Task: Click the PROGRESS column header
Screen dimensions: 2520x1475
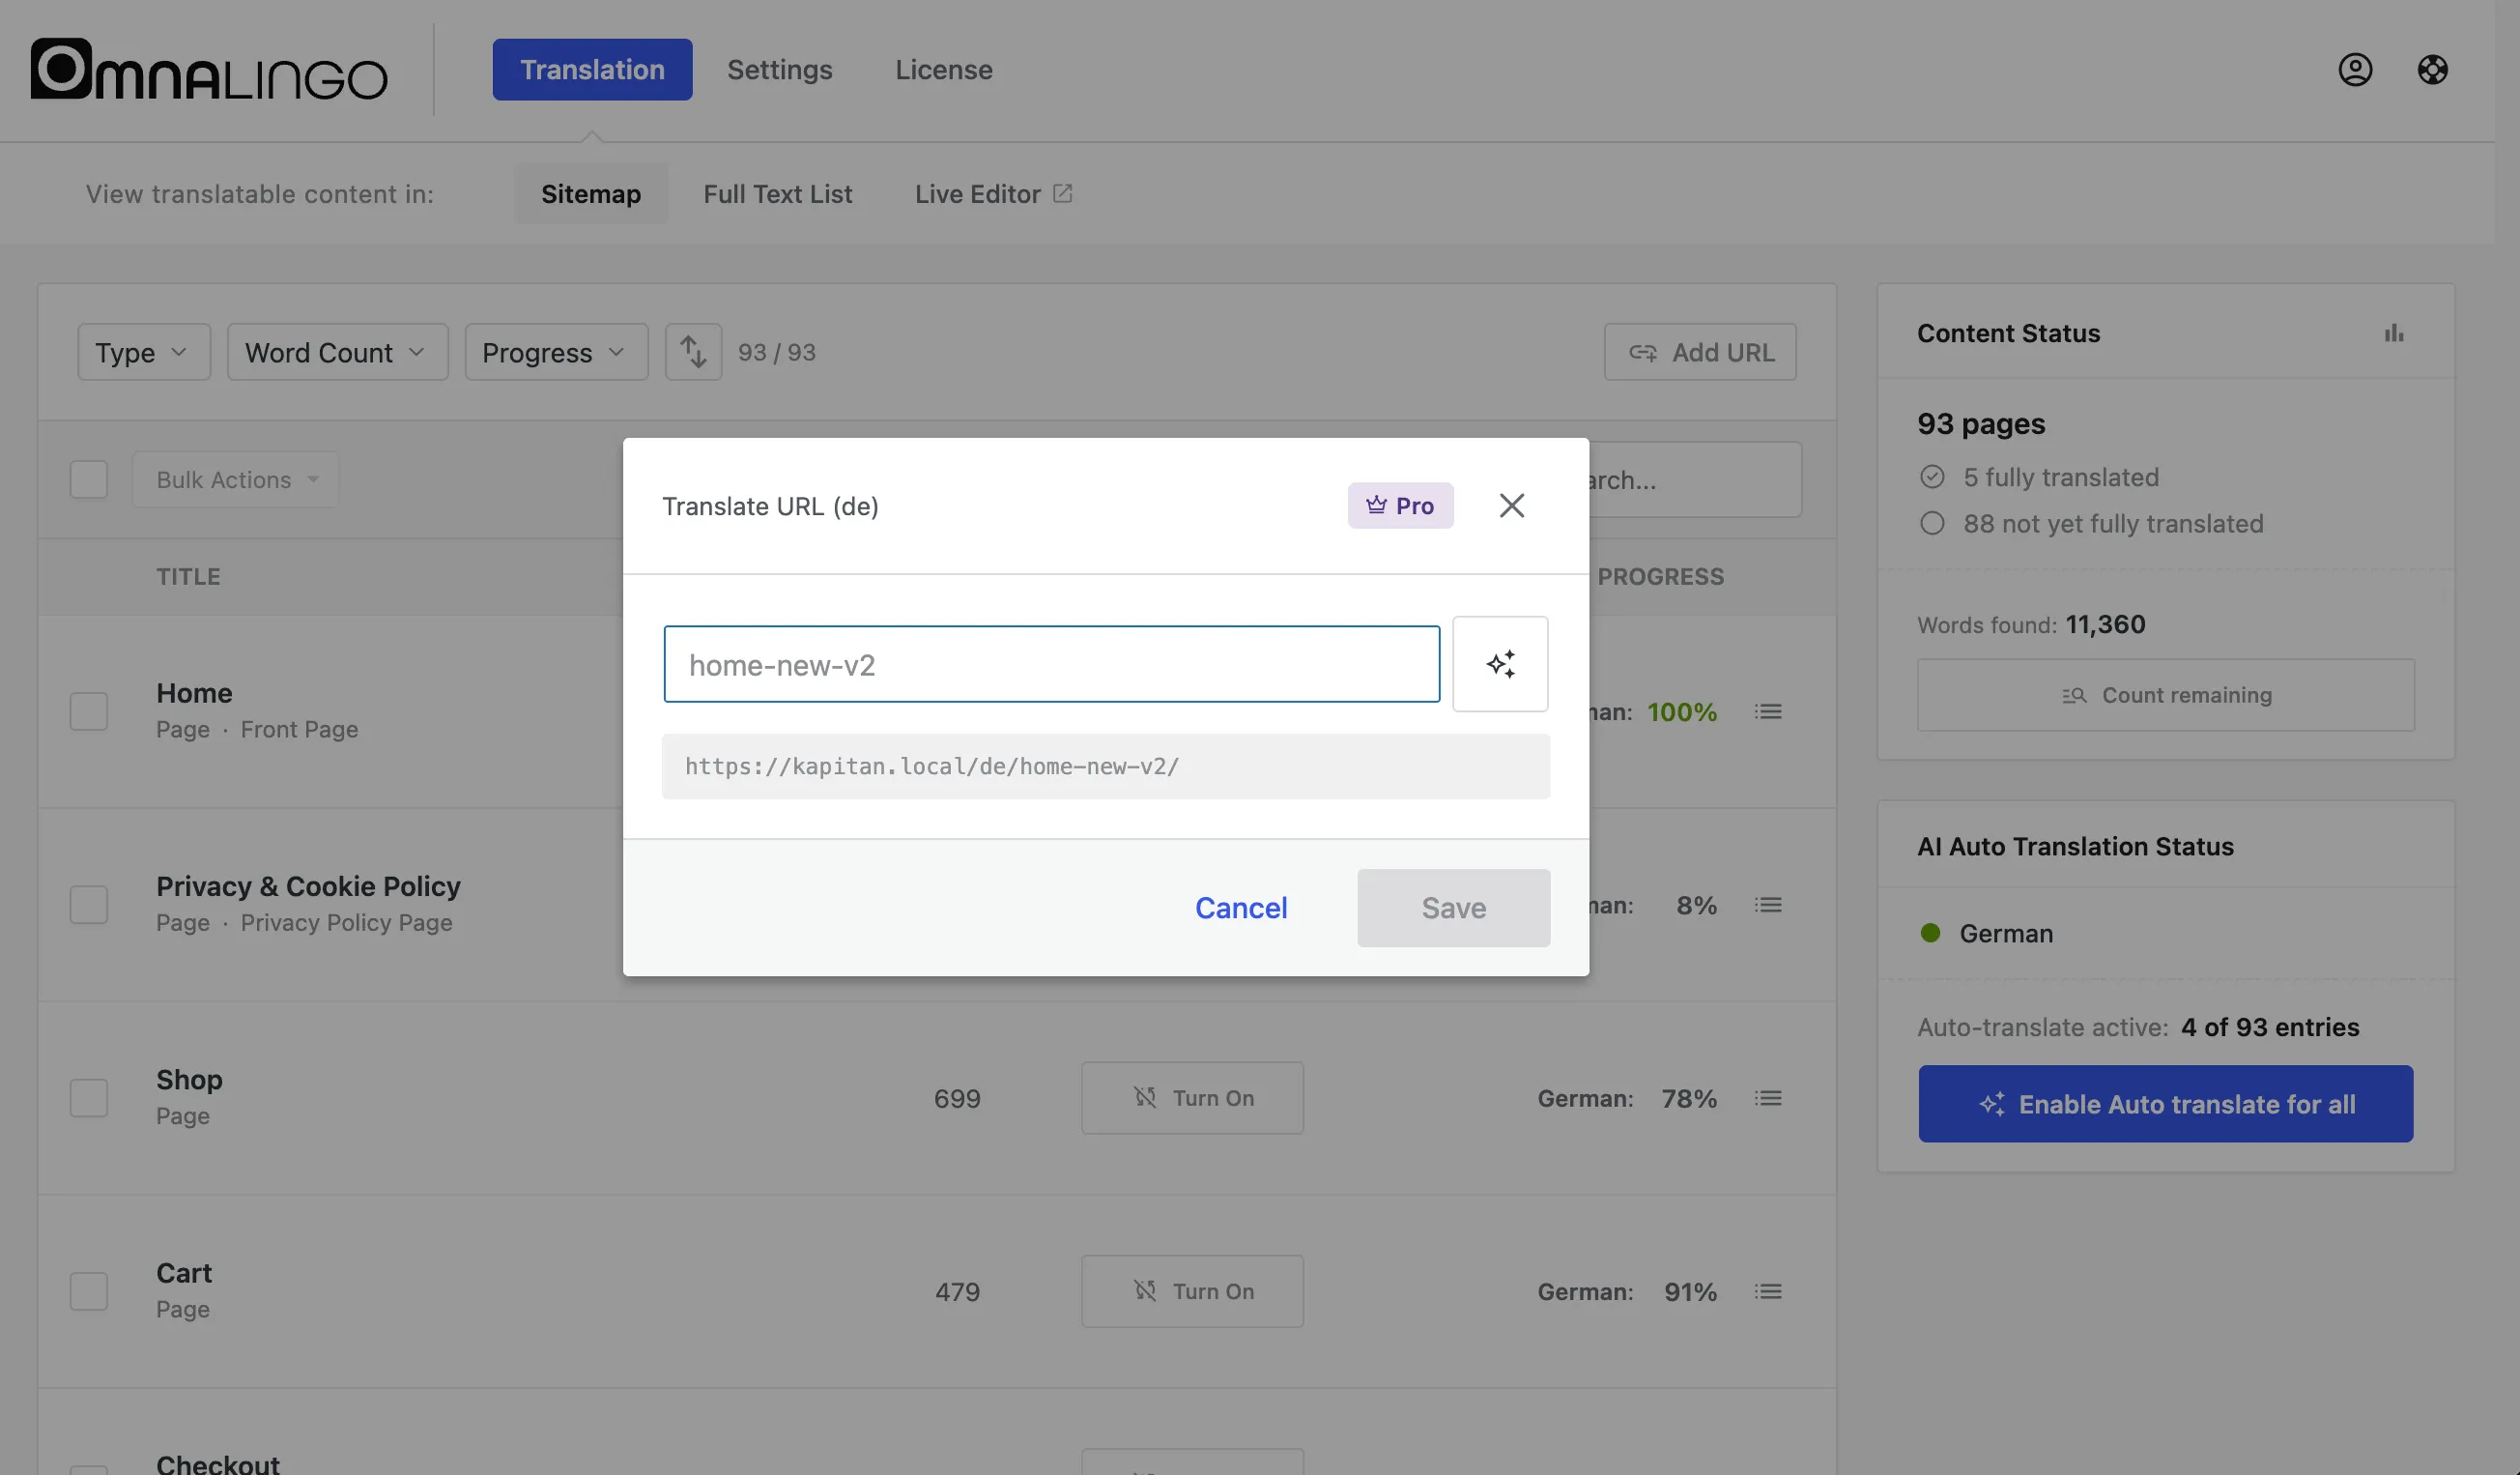Action: (1660, 576)
